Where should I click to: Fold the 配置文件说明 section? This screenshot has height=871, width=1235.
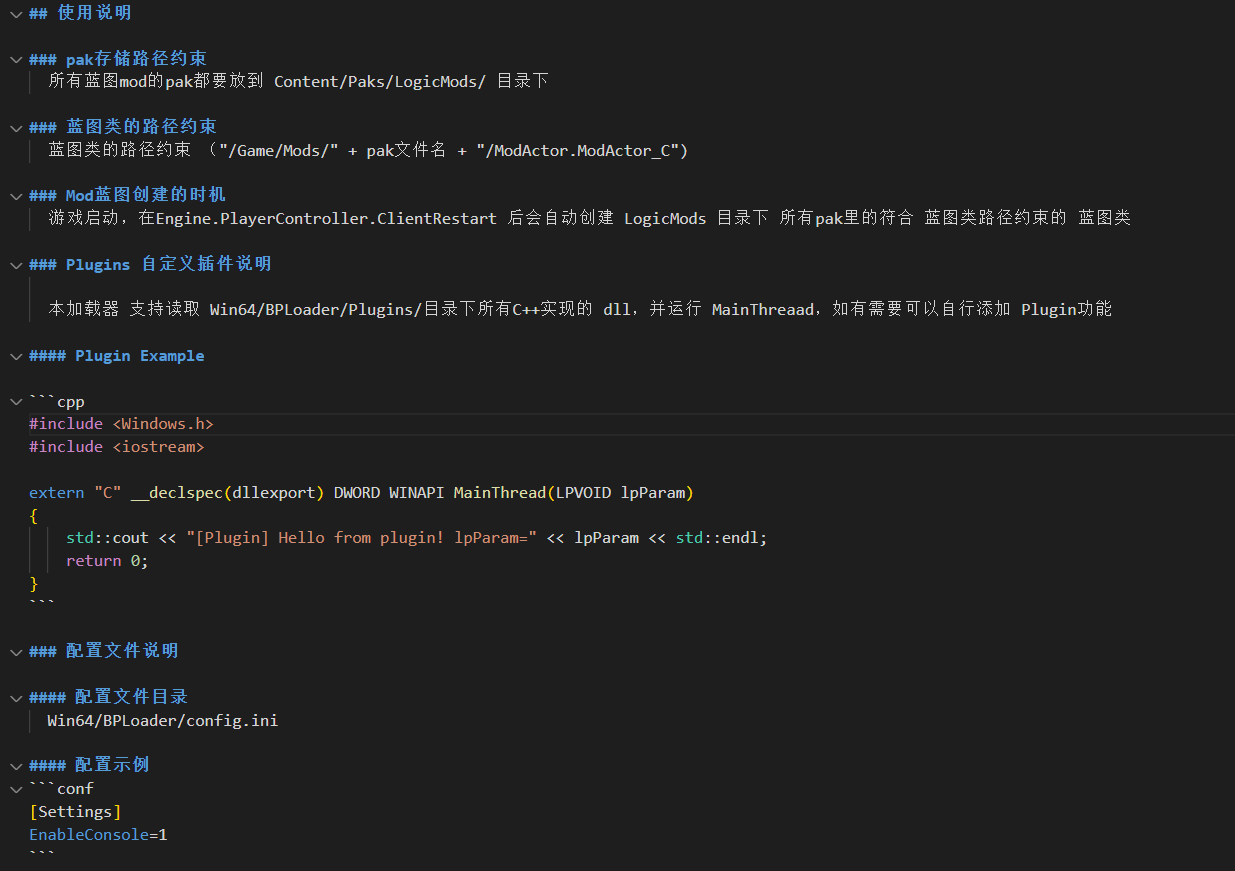[15, 651]
